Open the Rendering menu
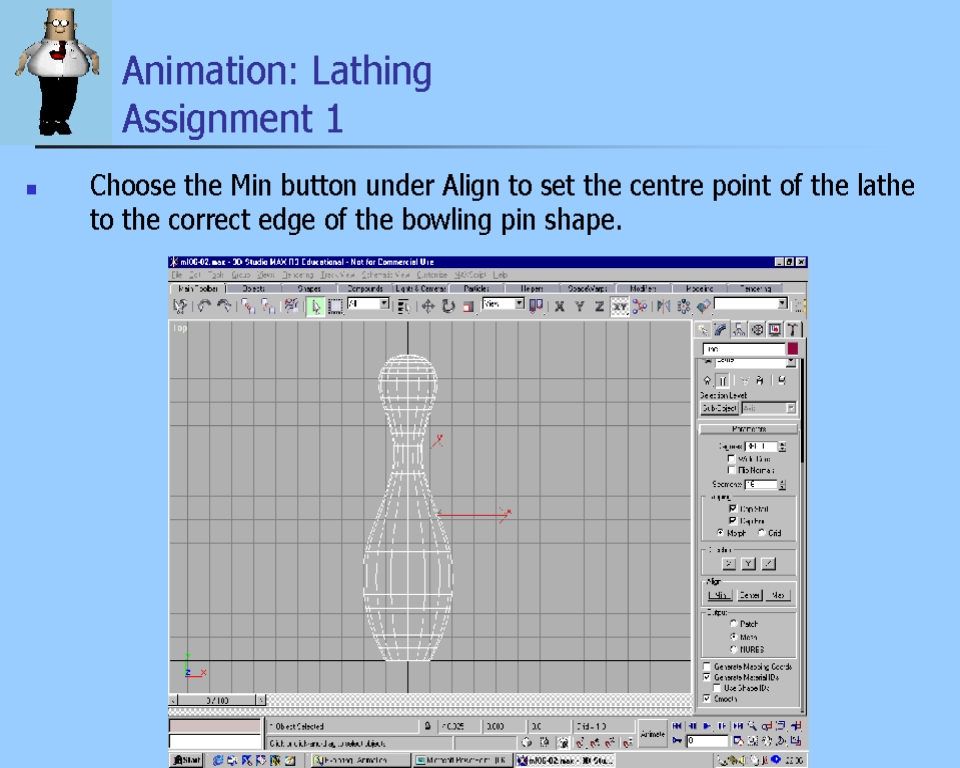 [x=298, y=275]
